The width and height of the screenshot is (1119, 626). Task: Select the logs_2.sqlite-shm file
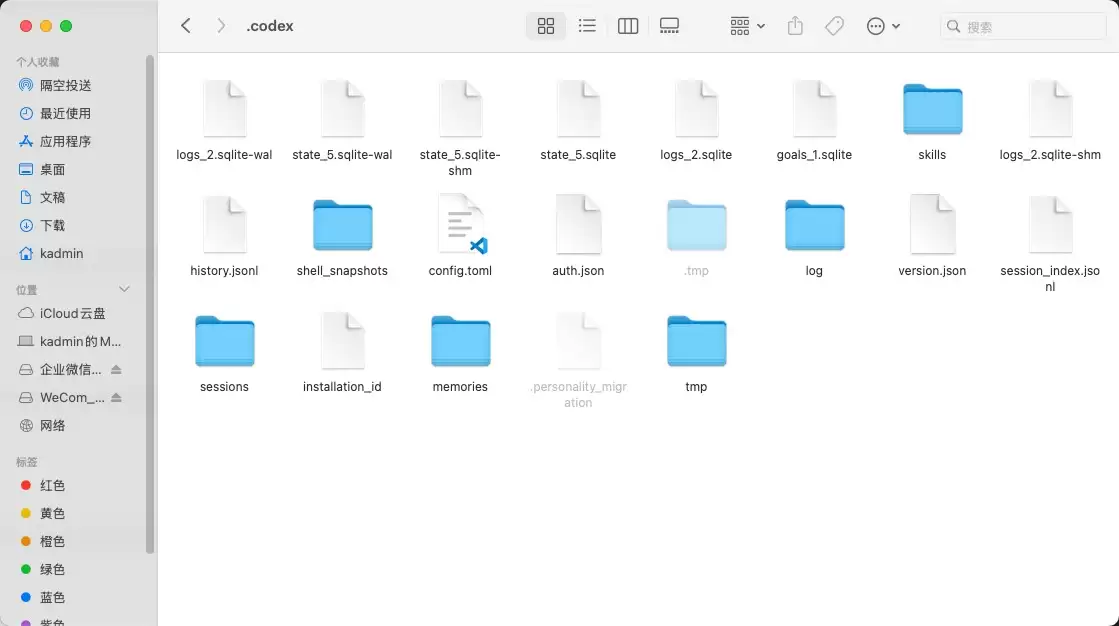[1050, 120]
